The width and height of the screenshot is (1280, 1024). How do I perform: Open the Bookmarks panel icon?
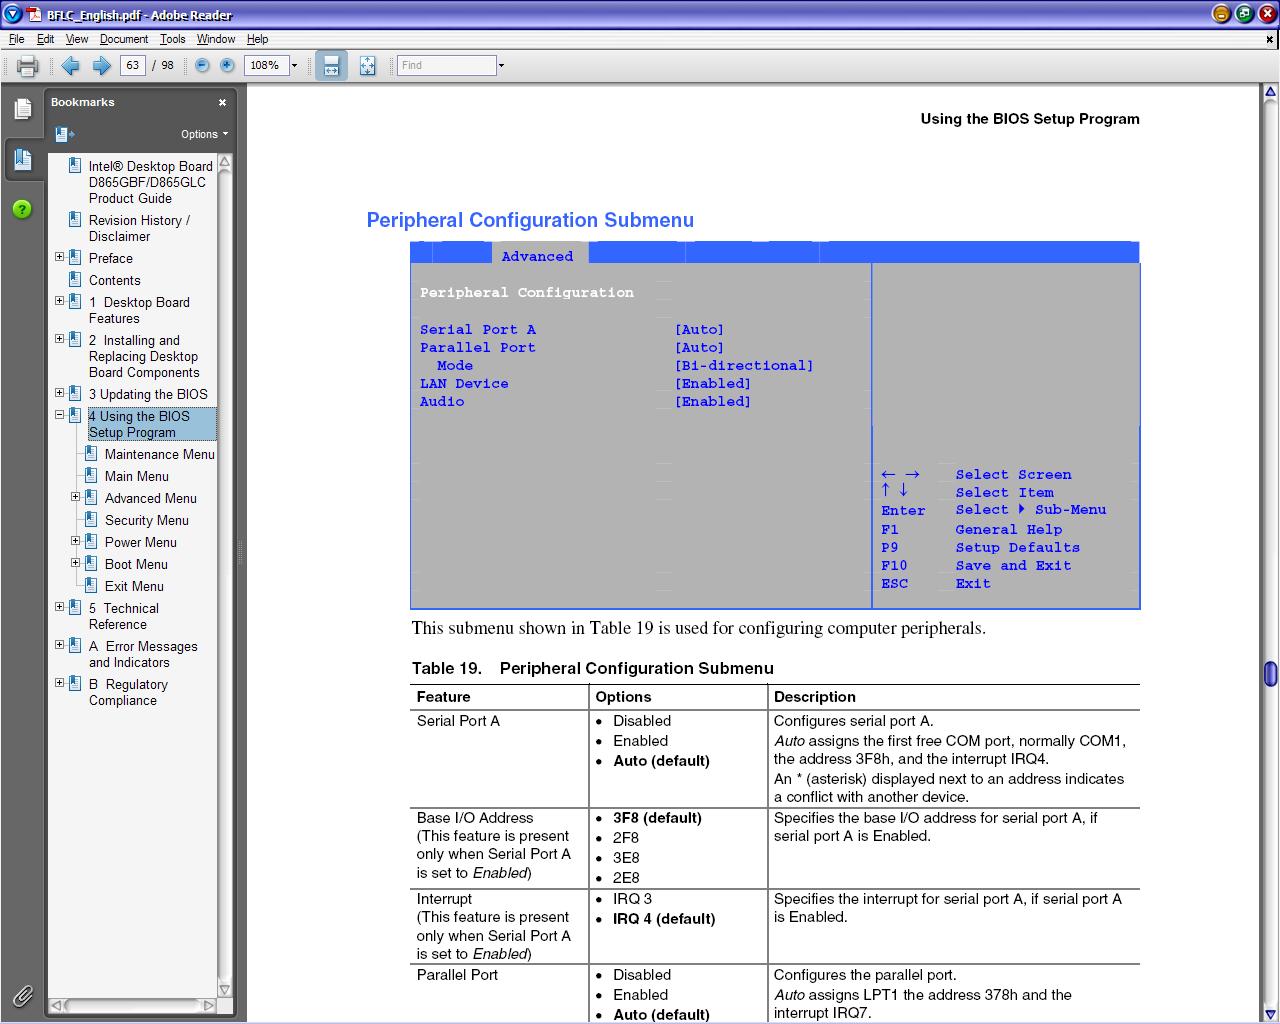(22, 160)
